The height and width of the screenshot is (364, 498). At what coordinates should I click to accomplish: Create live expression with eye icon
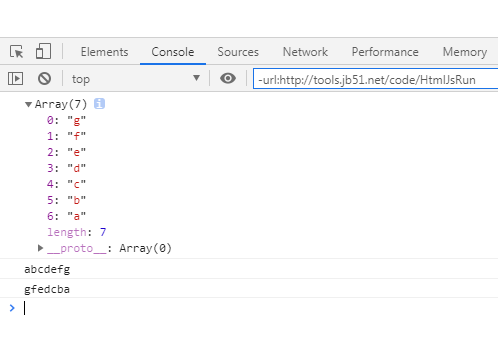[228, 79]
